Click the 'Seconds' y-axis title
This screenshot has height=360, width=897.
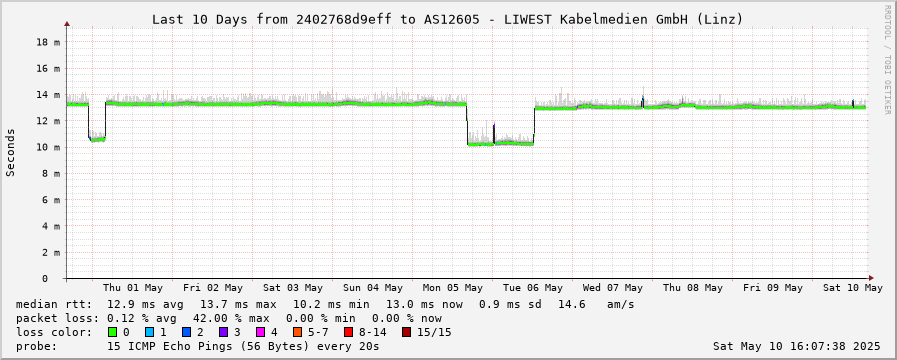11,152
